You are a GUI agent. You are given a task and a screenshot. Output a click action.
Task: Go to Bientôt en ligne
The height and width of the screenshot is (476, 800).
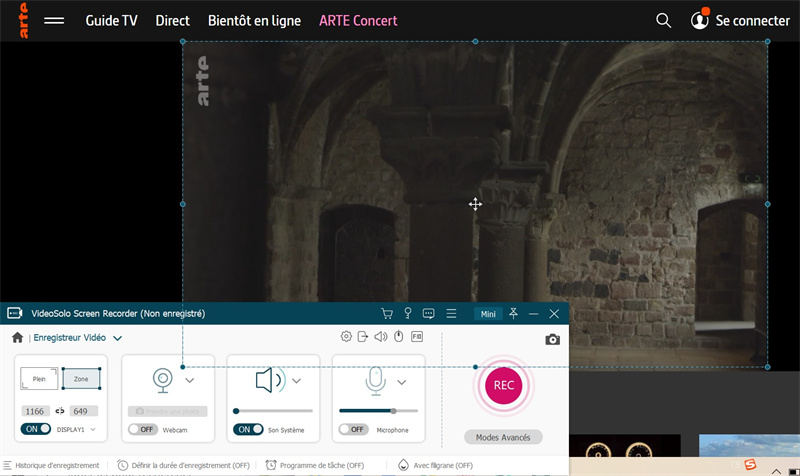coord(254,20)
